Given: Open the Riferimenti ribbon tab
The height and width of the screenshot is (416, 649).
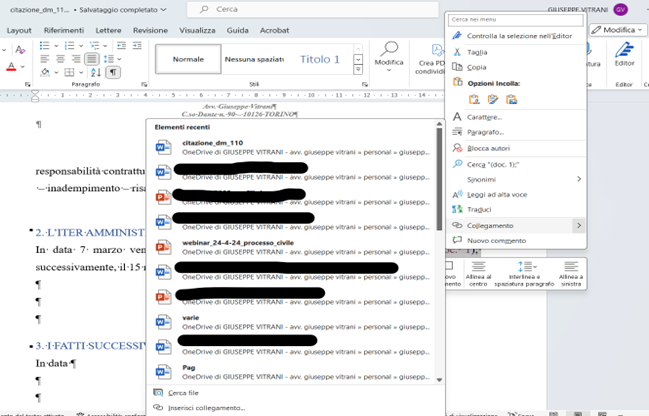Looking at the screenshot, I should pyautogui.click(x=64, y=30).
